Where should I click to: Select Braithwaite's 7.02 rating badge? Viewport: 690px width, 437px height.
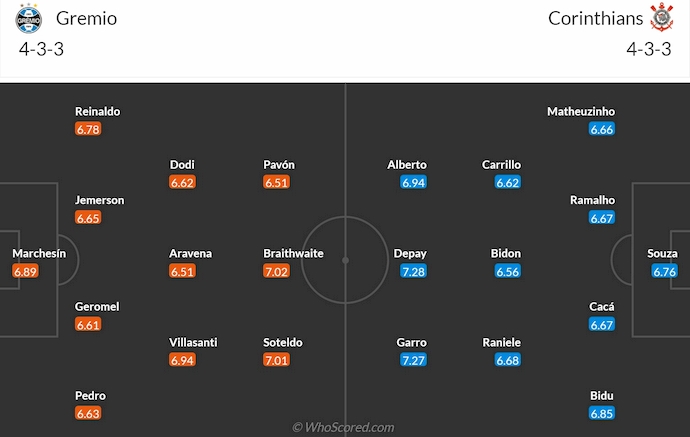click(276, 271)
